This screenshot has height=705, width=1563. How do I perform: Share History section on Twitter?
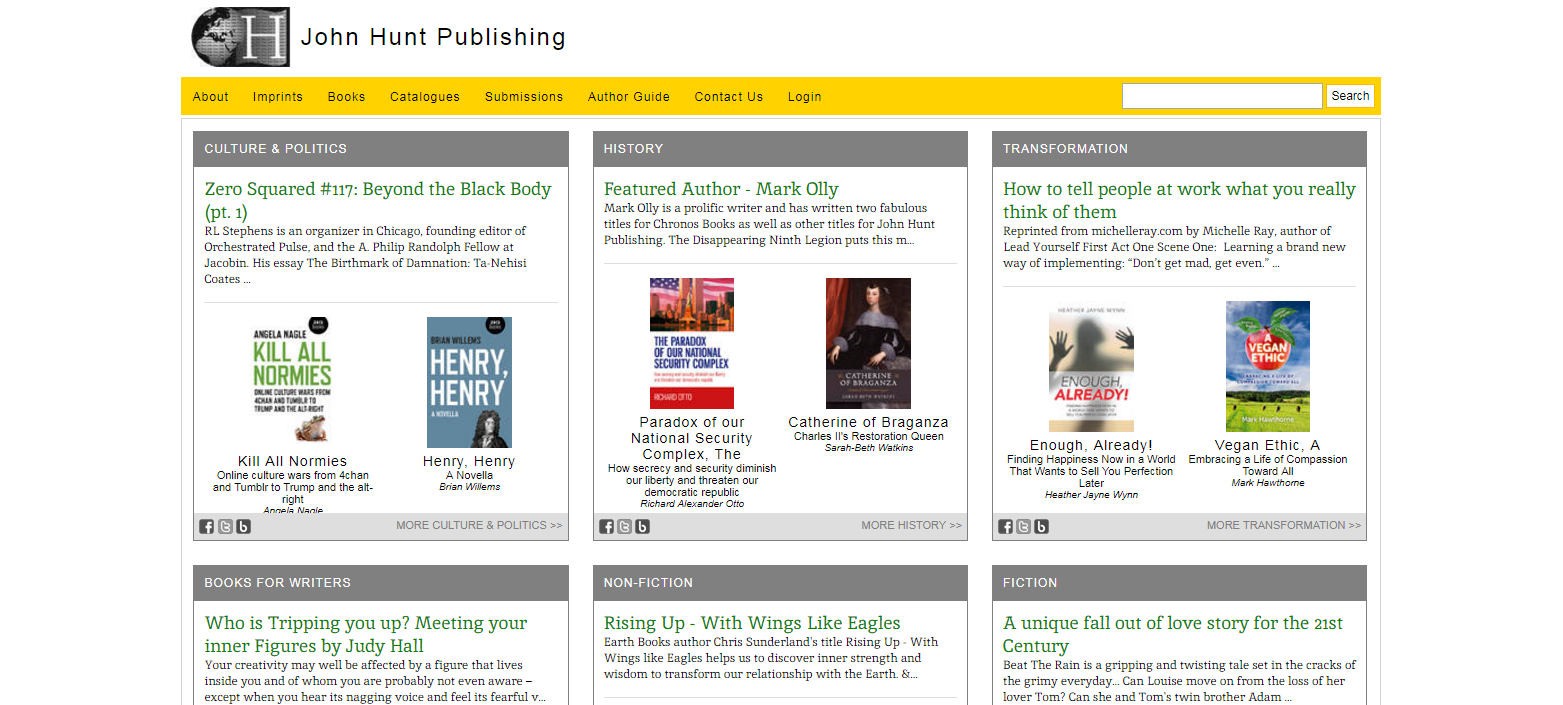625,527
